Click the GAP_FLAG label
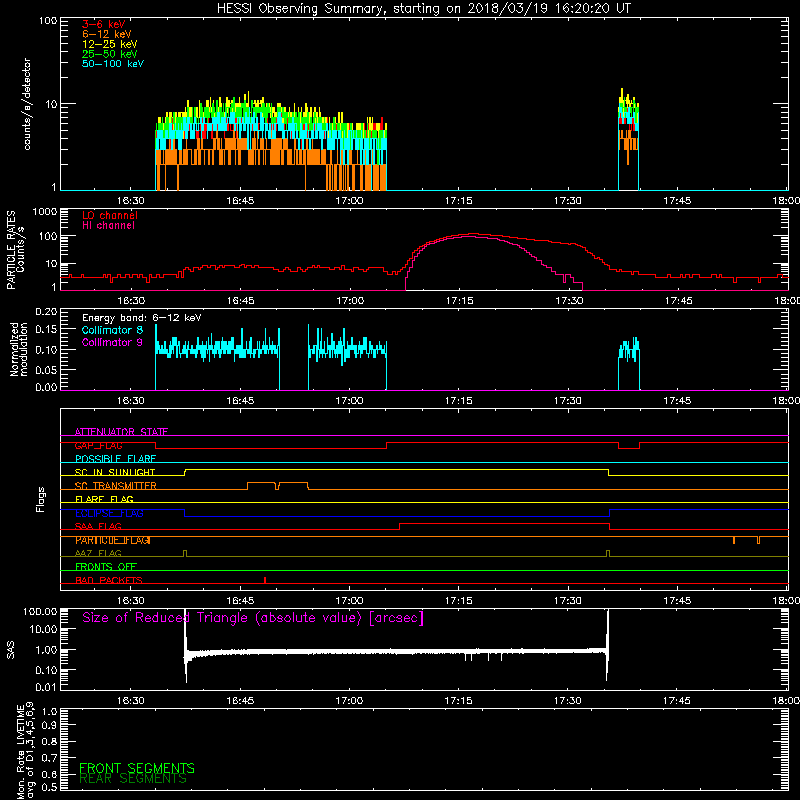 98,445
